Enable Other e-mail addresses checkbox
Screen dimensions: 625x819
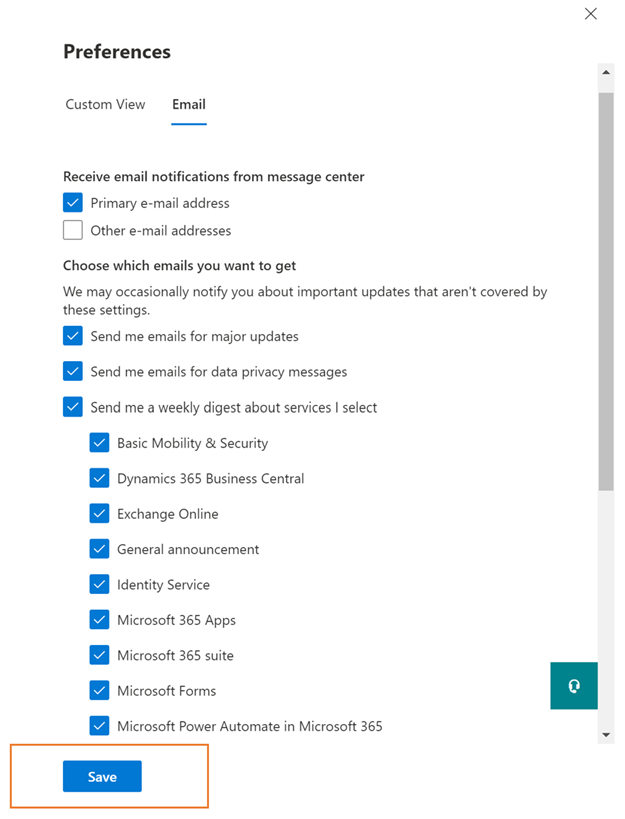point(73,230)
